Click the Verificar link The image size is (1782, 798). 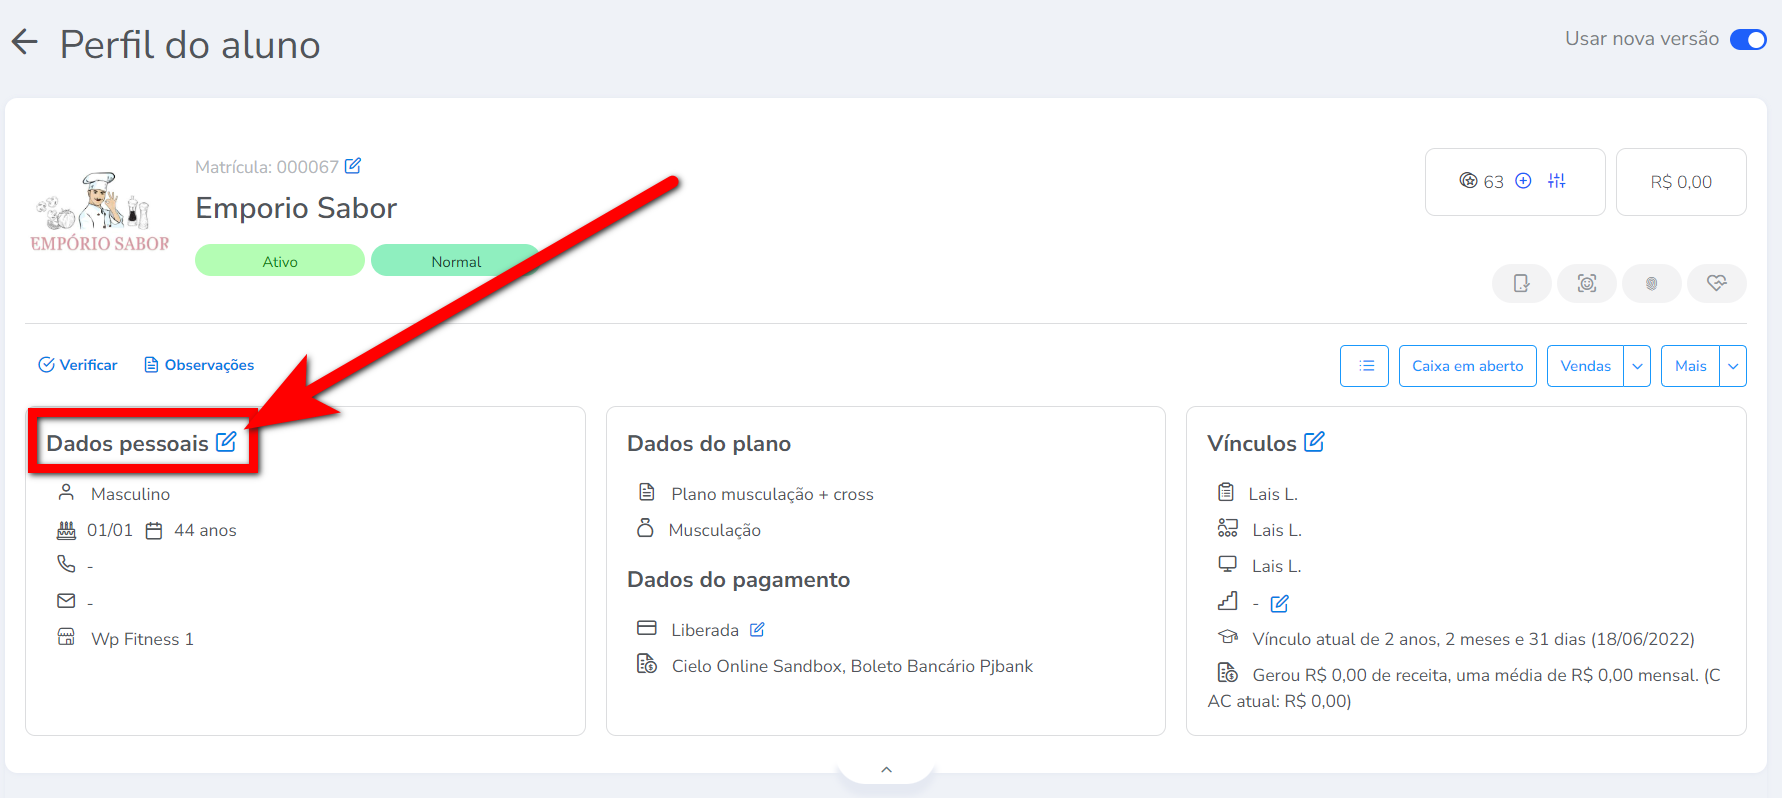tap(78, 365)
